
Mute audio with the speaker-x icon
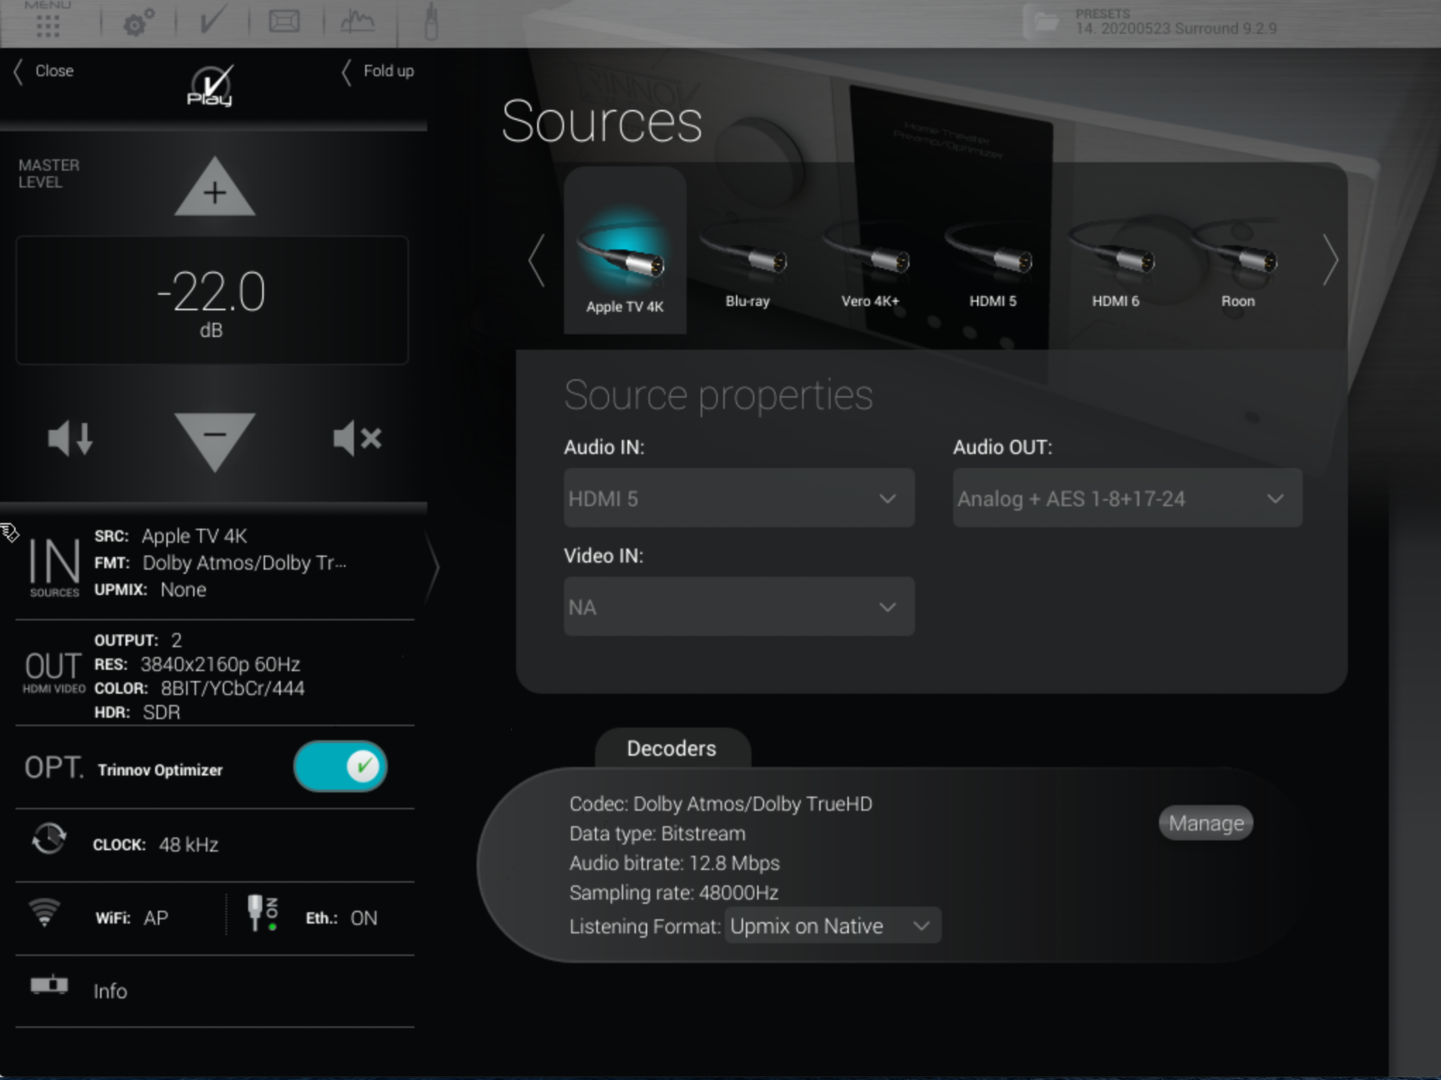357,438
